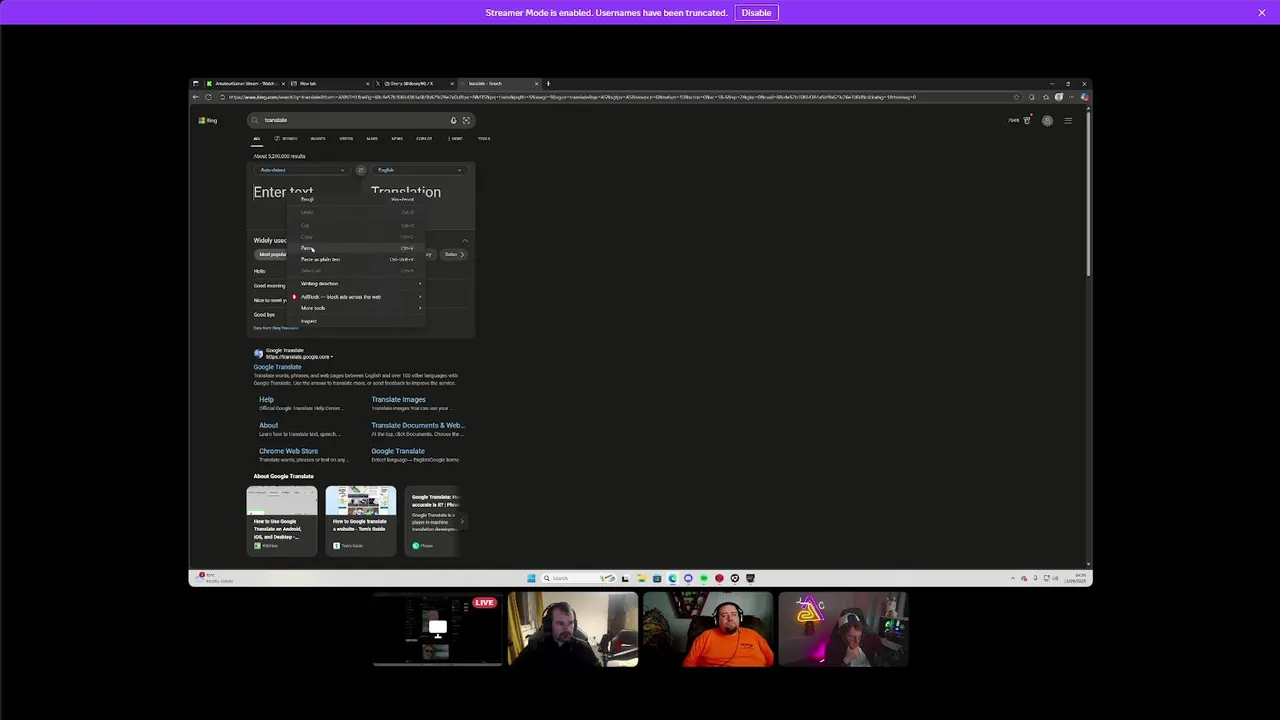Switch to the COPILOT search tab

424,139
